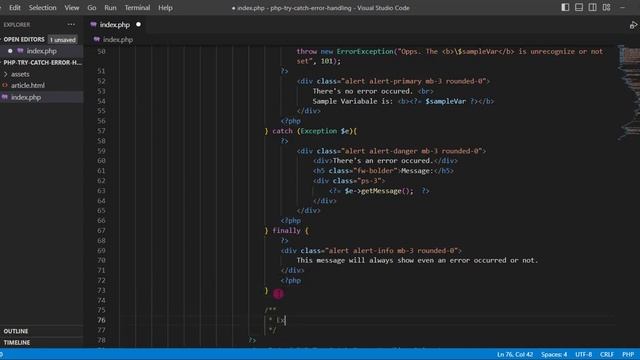Click 'alert-danger' class text on line 59
The height and width of the screenshot is (360, 640).
pyautogui.click(x=393, y=151)
